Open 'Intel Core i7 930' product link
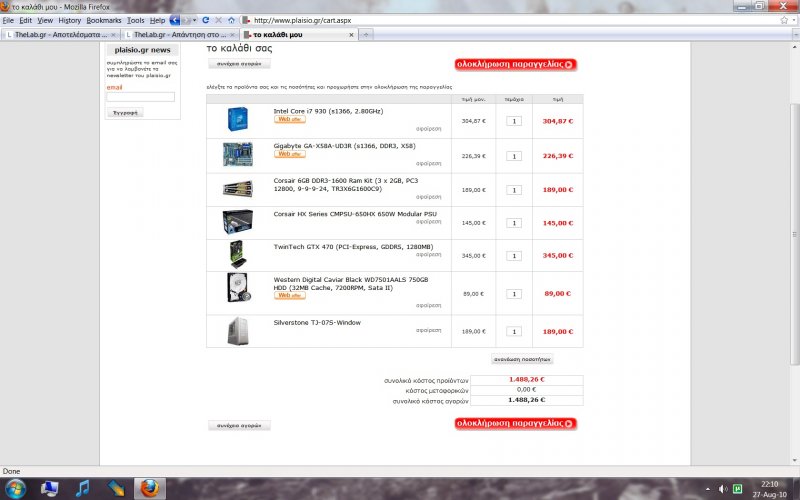 click(328, 111)
